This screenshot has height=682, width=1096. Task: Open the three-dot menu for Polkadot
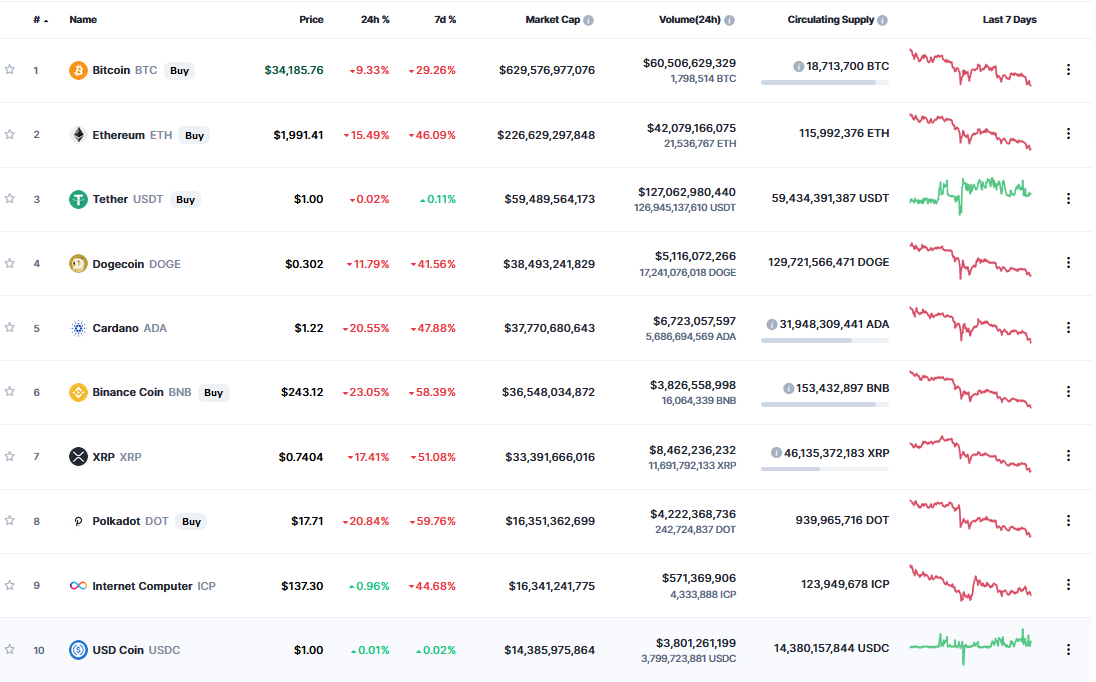click(x=1068, y=521)
